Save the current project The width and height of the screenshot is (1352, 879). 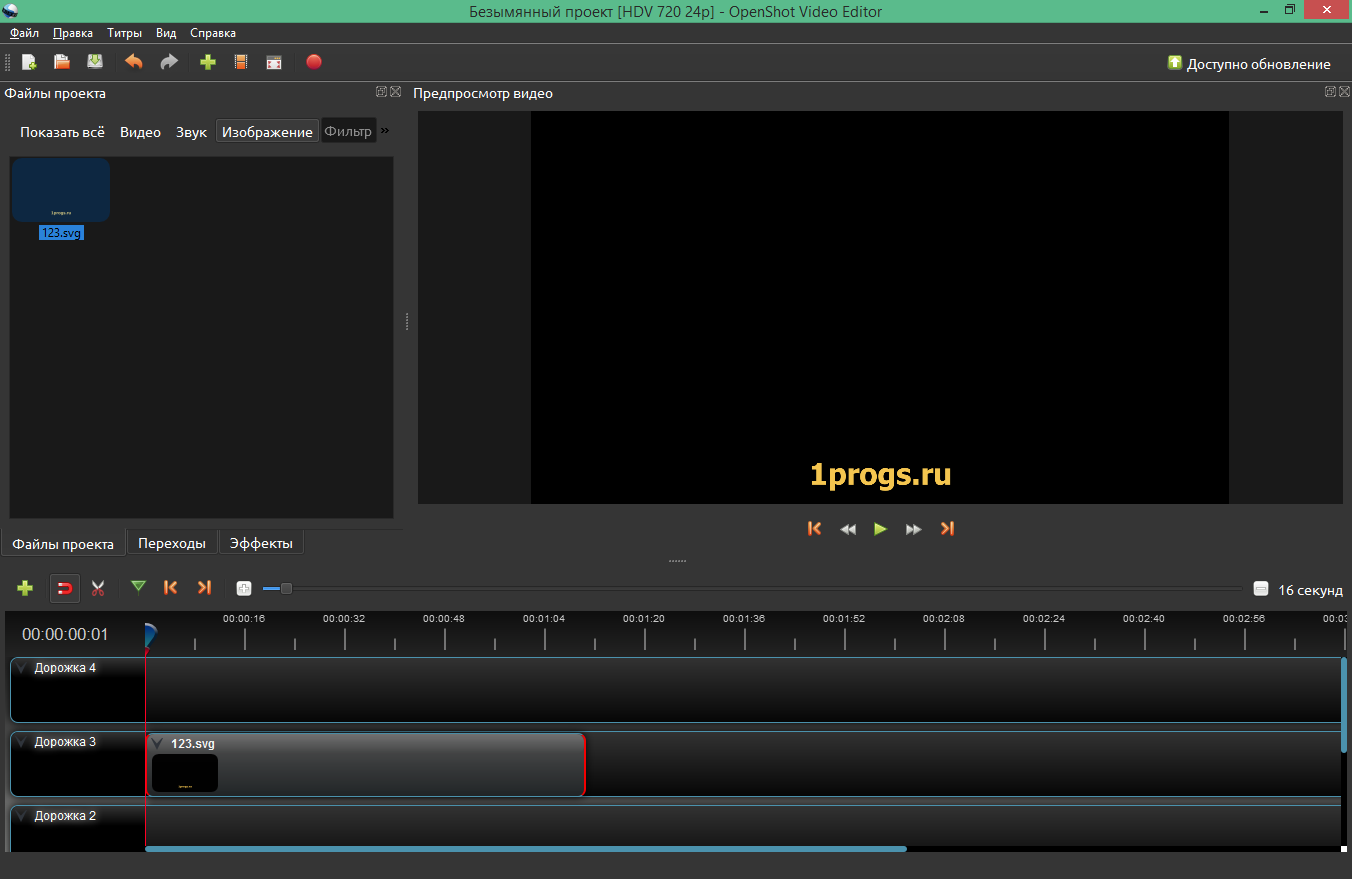[95, 61]
